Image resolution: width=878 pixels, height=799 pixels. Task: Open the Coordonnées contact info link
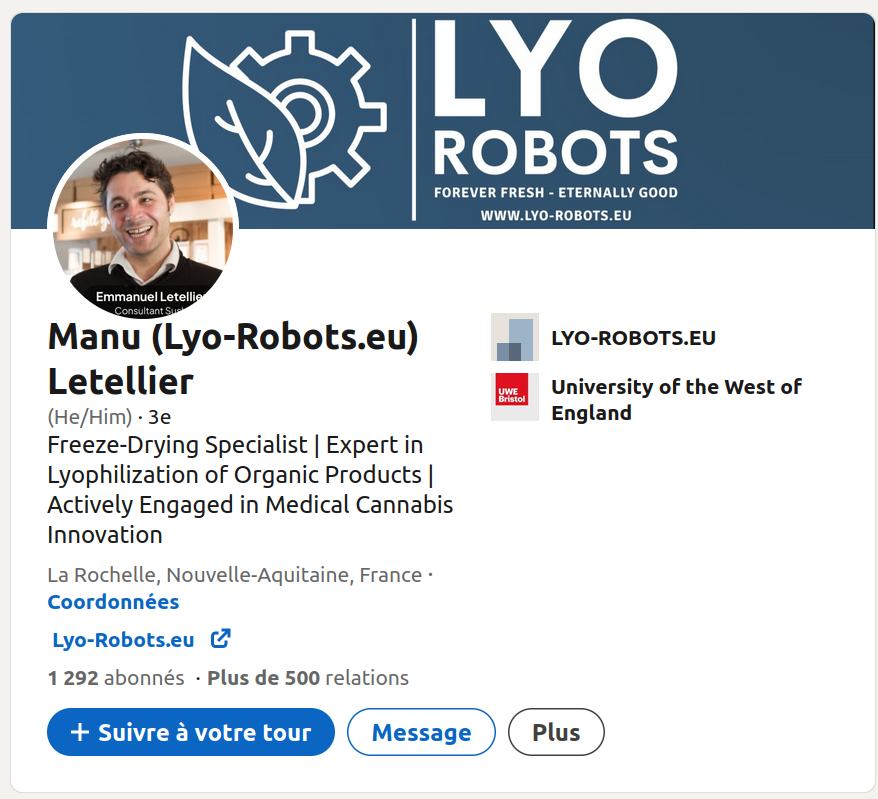click(113, 602)
